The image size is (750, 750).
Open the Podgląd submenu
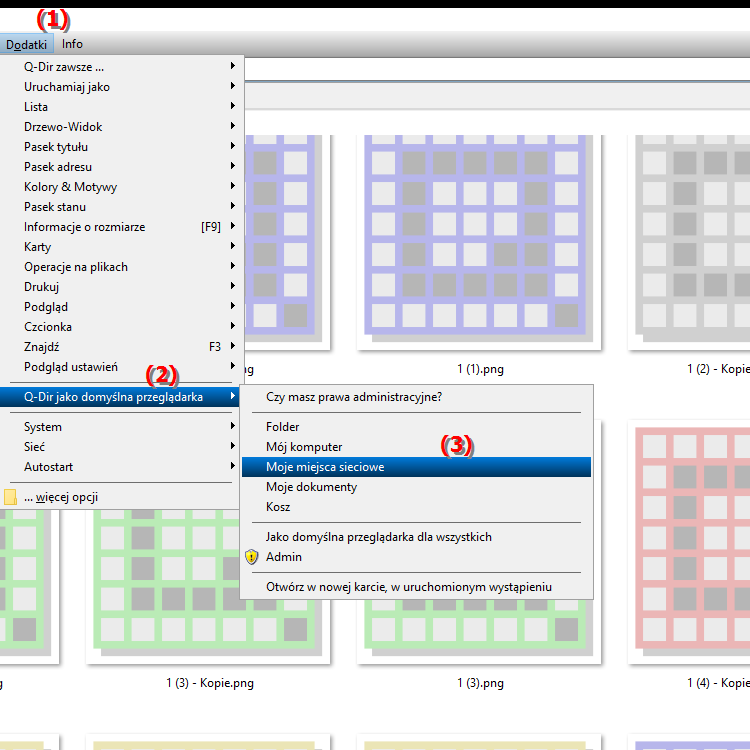pyautogui.click(x=121, y=307)
